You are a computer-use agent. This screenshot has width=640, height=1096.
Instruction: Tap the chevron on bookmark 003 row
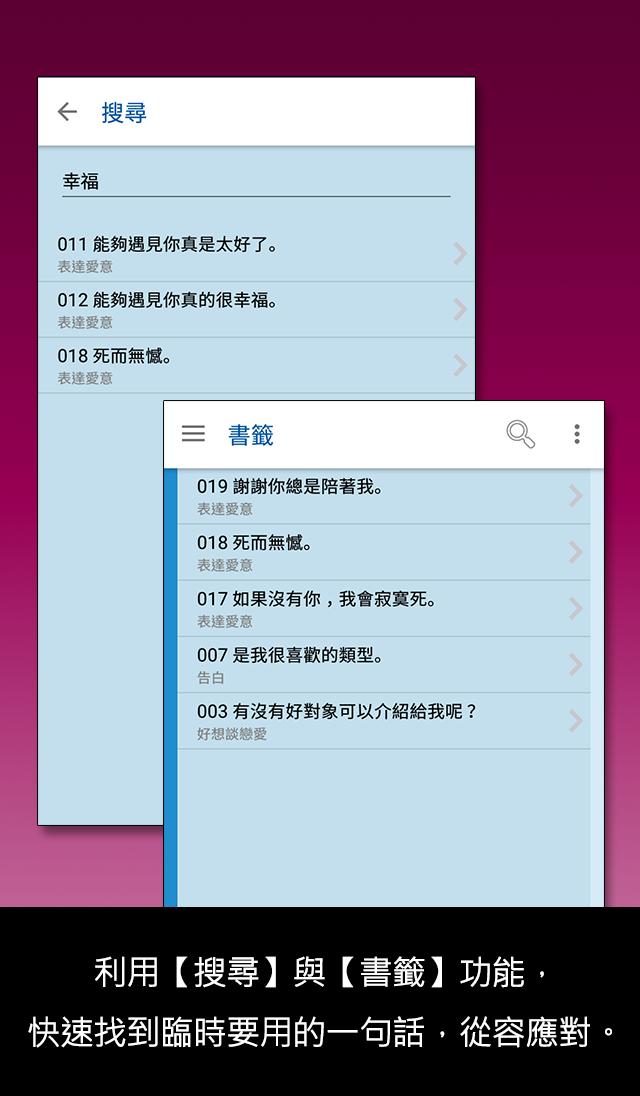pos(576,721)
